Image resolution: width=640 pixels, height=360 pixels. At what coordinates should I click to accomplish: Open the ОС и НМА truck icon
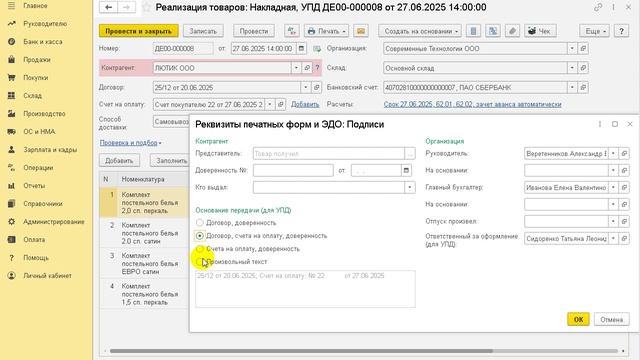11,131
